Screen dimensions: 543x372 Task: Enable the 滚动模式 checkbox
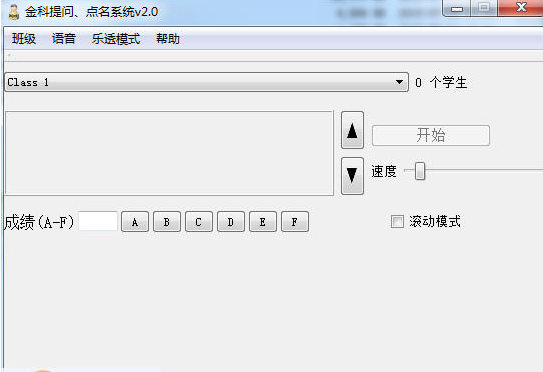tap(397, 222)
